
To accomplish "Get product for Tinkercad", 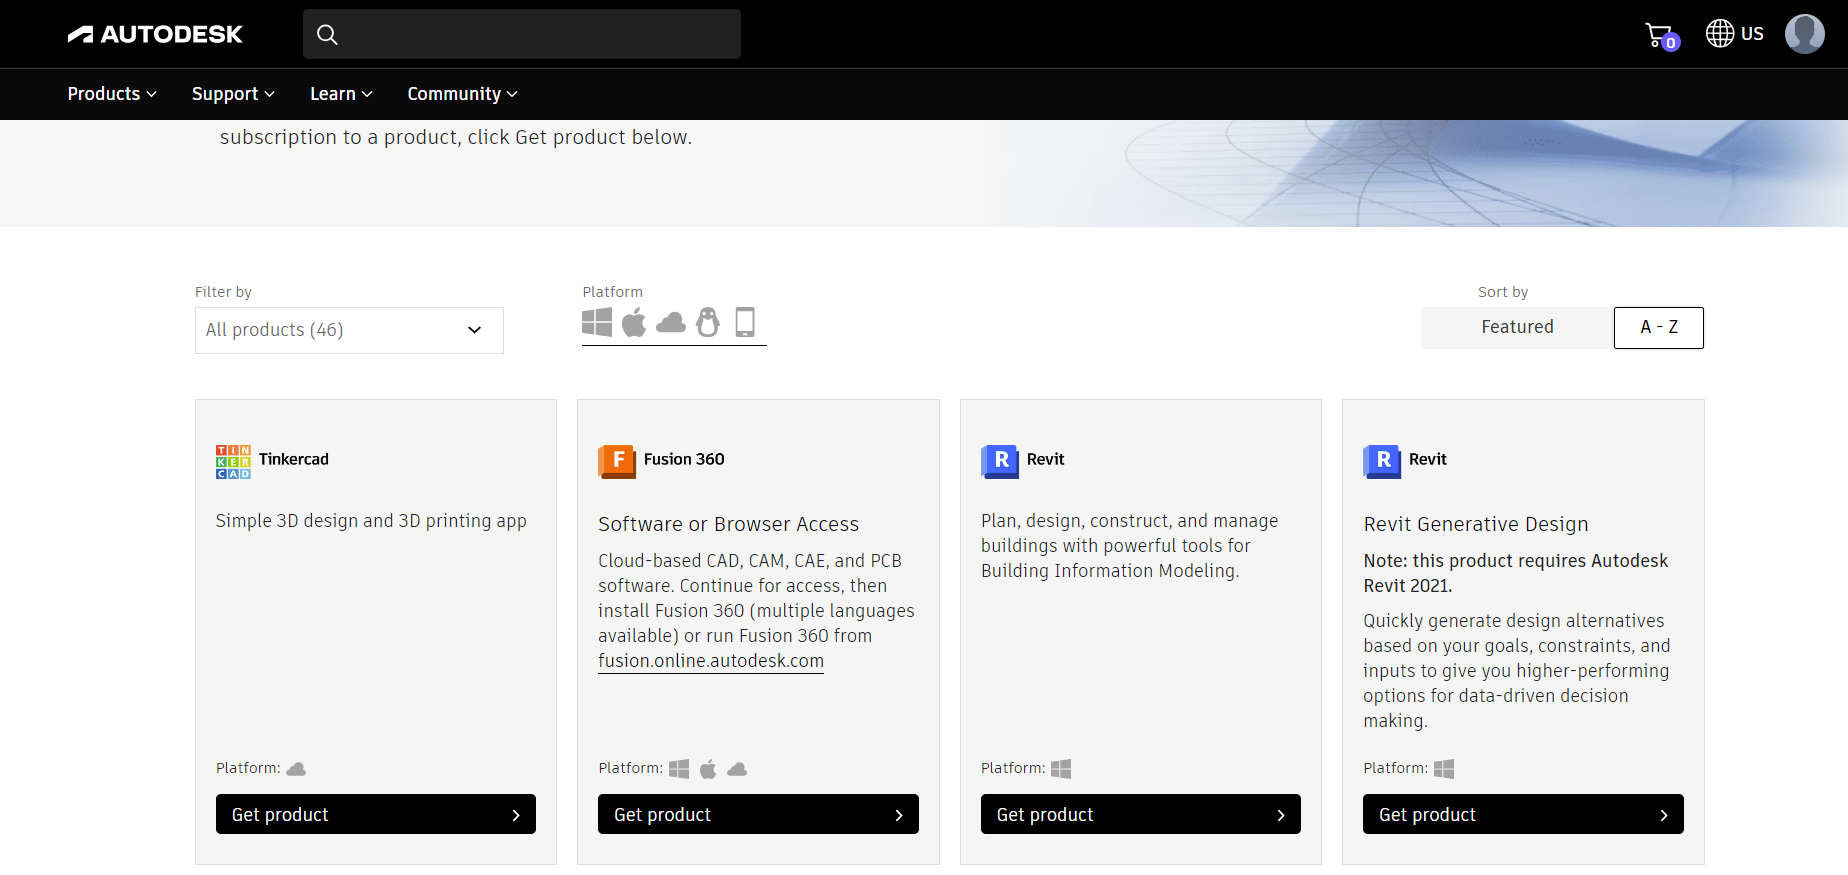I will (x=376, y=814).
